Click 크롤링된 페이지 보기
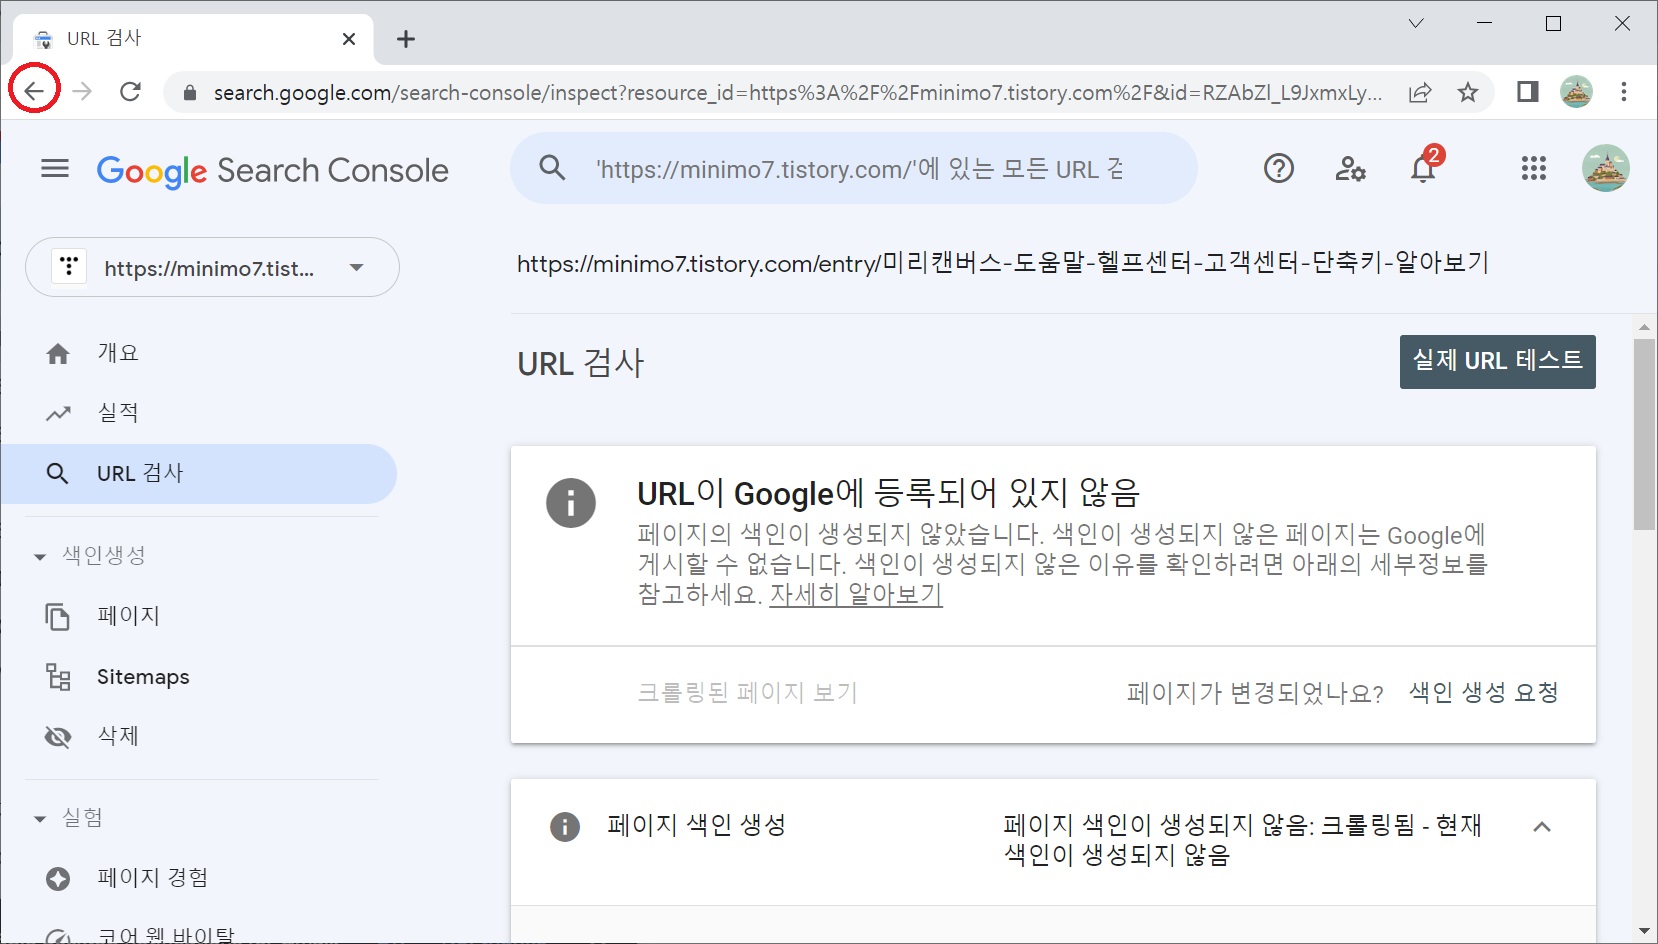1658x944 pixels. (748, 692)
